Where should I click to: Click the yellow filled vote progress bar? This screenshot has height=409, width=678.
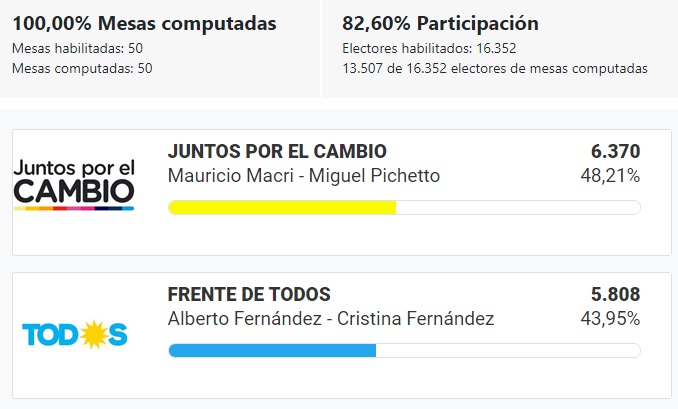[x=282, y=208]
